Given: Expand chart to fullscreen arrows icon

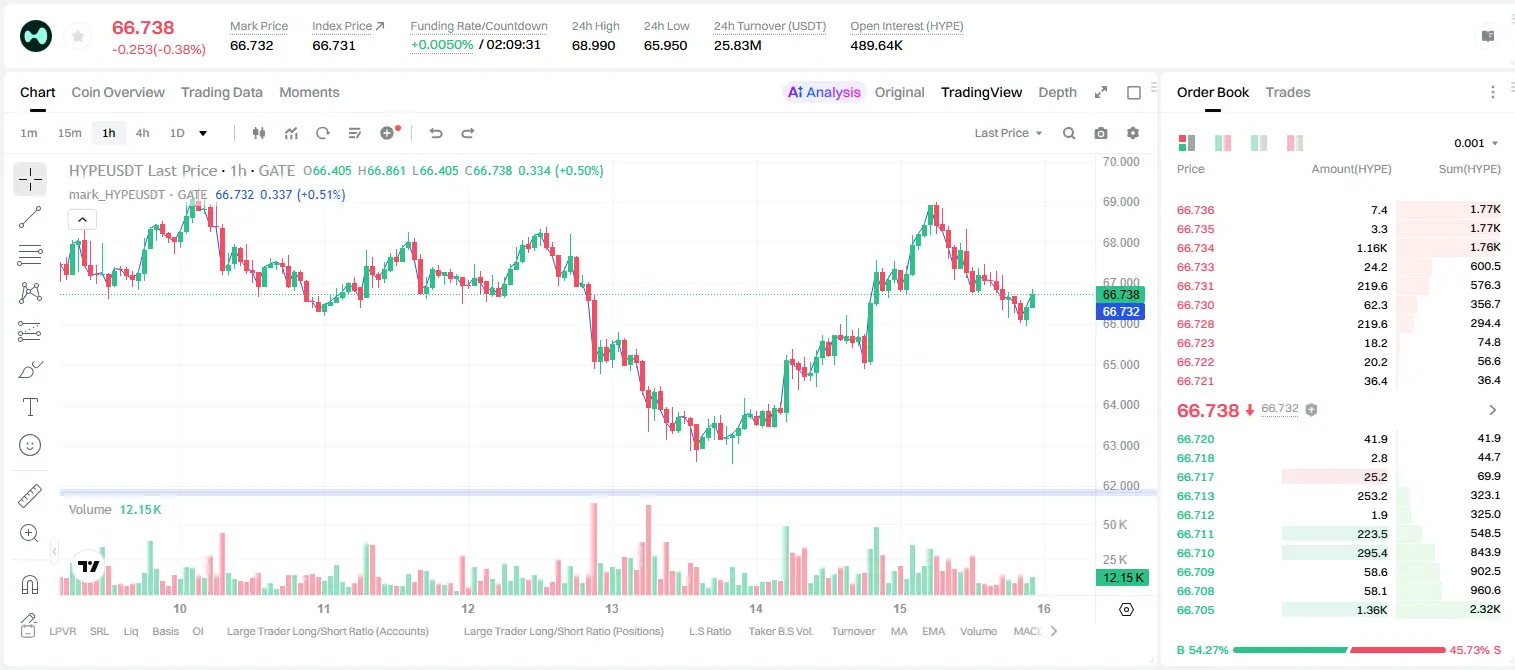Looking at the screenshot, I should click(x=1101, y=92).
